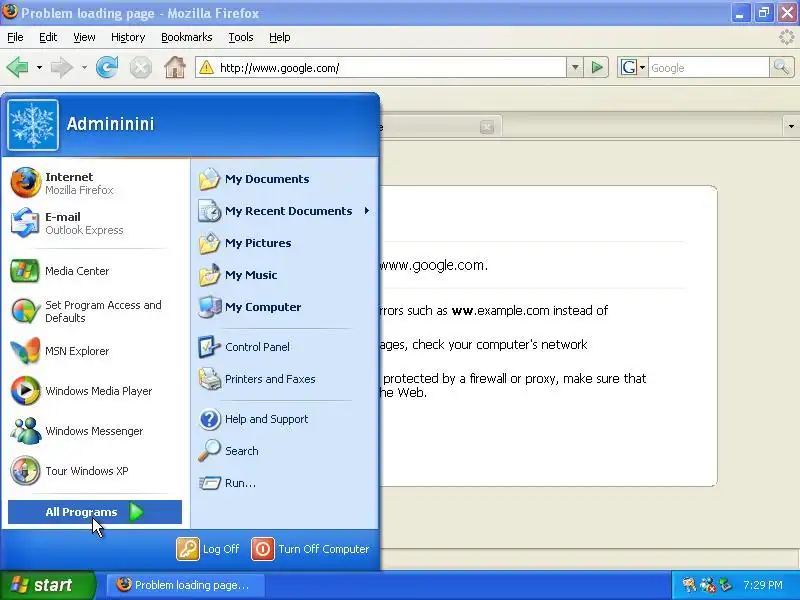Reload the page with the refresh icon
Viewport: 800px width, 600px height.
pyautogui.click(x=107, y=67)
